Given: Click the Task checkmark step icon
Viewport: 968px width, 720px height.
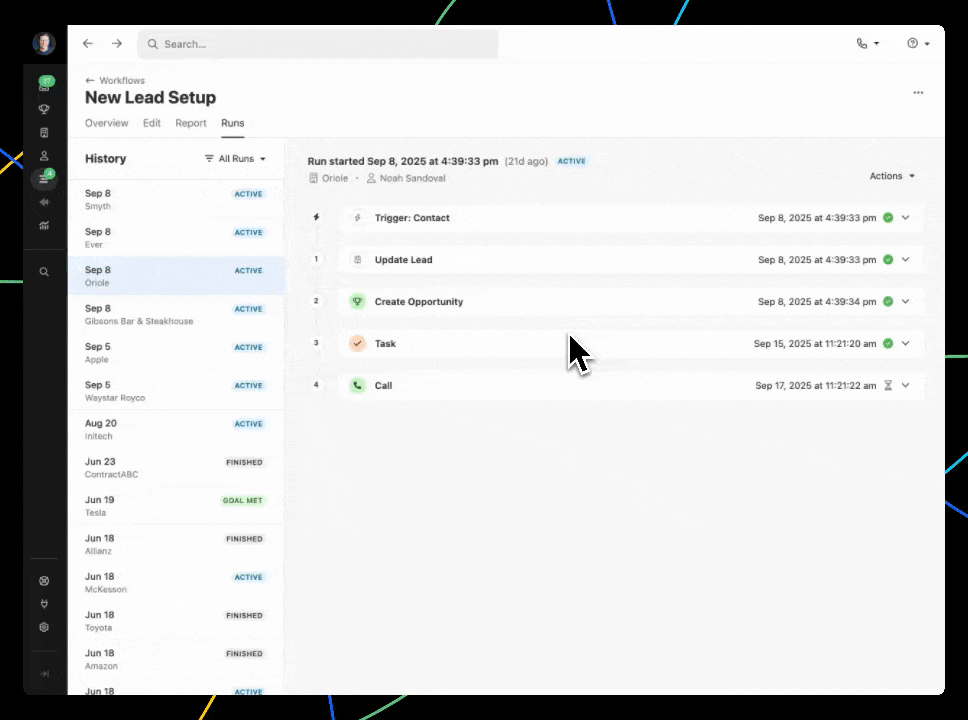Looking at the screenshot, I should [357, 343].
